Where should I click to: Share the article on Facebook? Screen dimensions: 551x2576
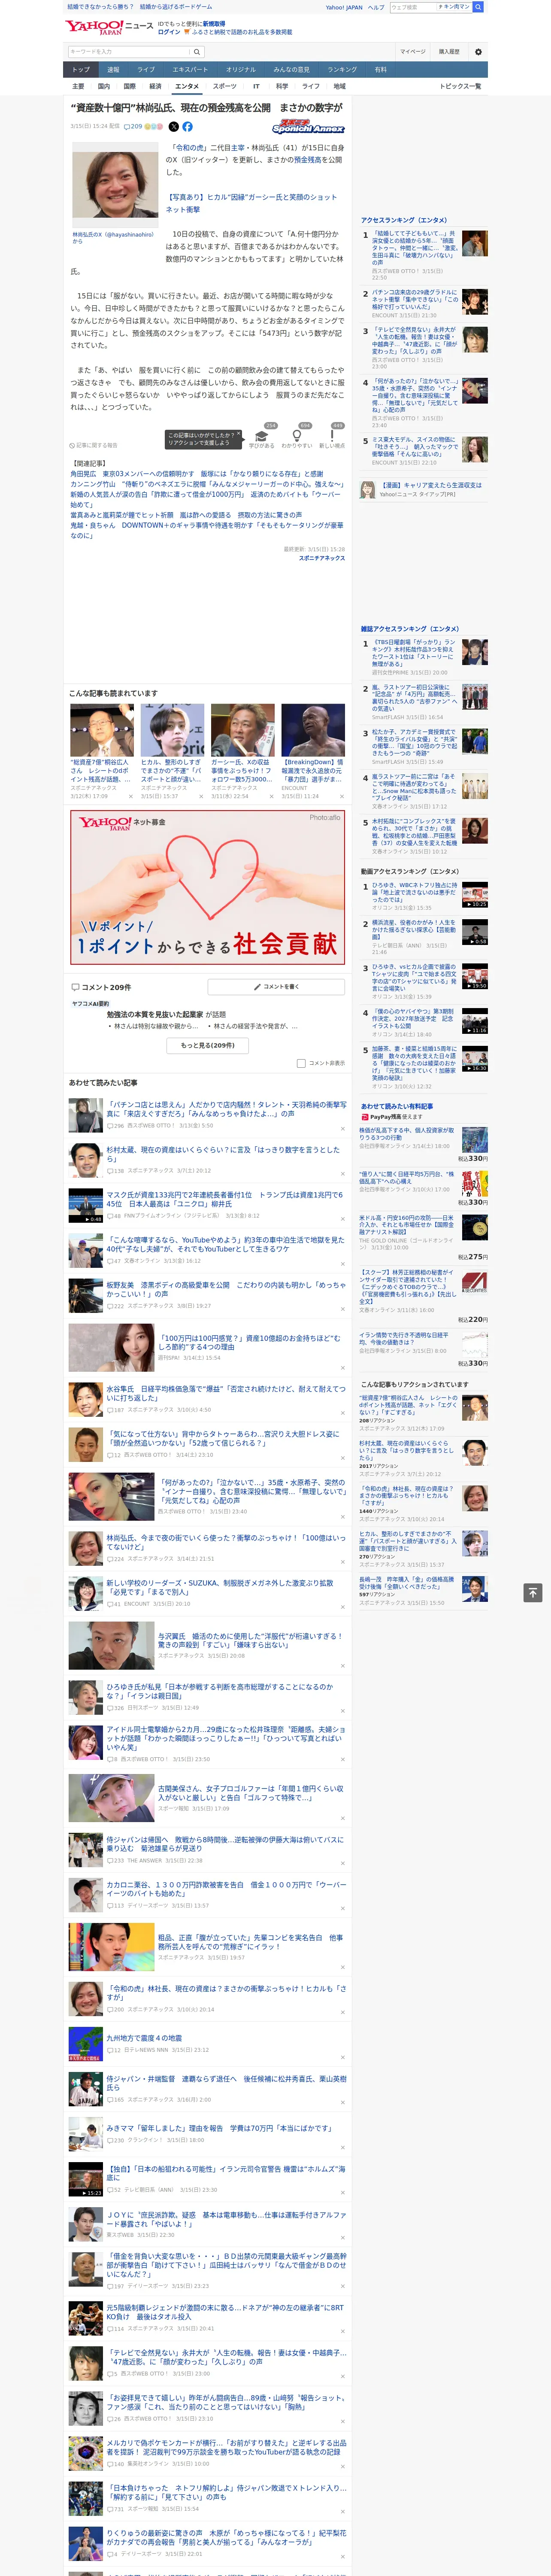[187, 127]
